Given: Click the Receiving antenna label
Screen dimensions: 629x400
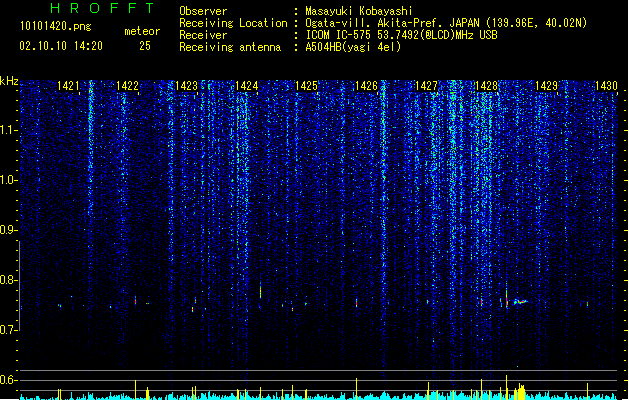Looking at the screenshot, I should click(x=230, y=47).
